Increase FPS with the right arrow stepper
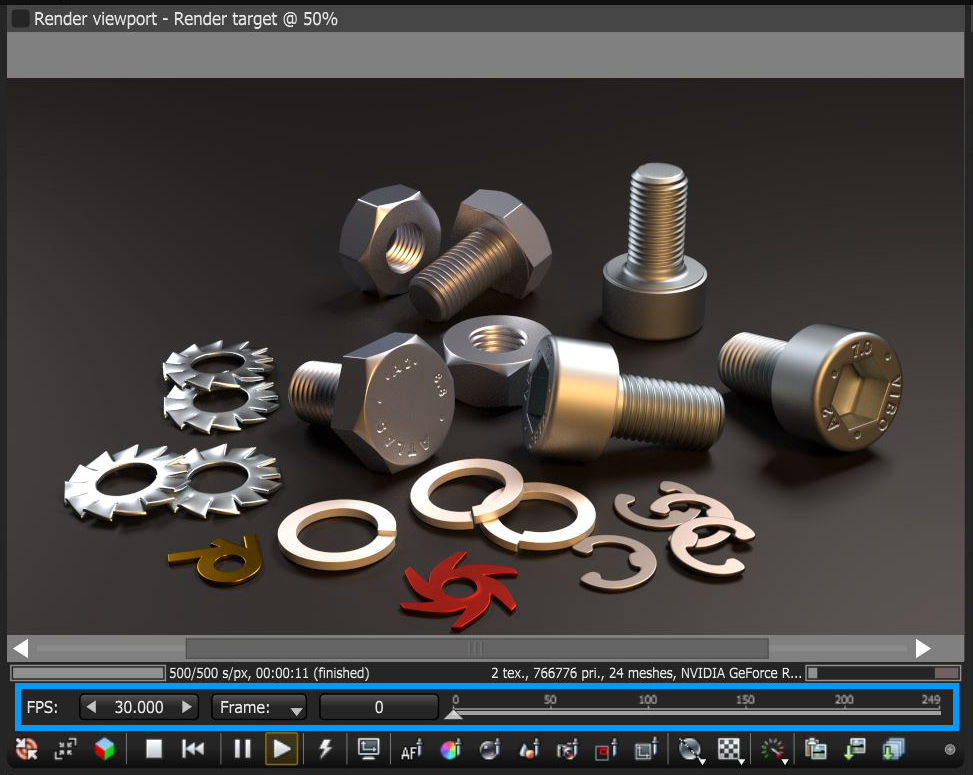This screenshot has width=973, height=775. (187, 706)
